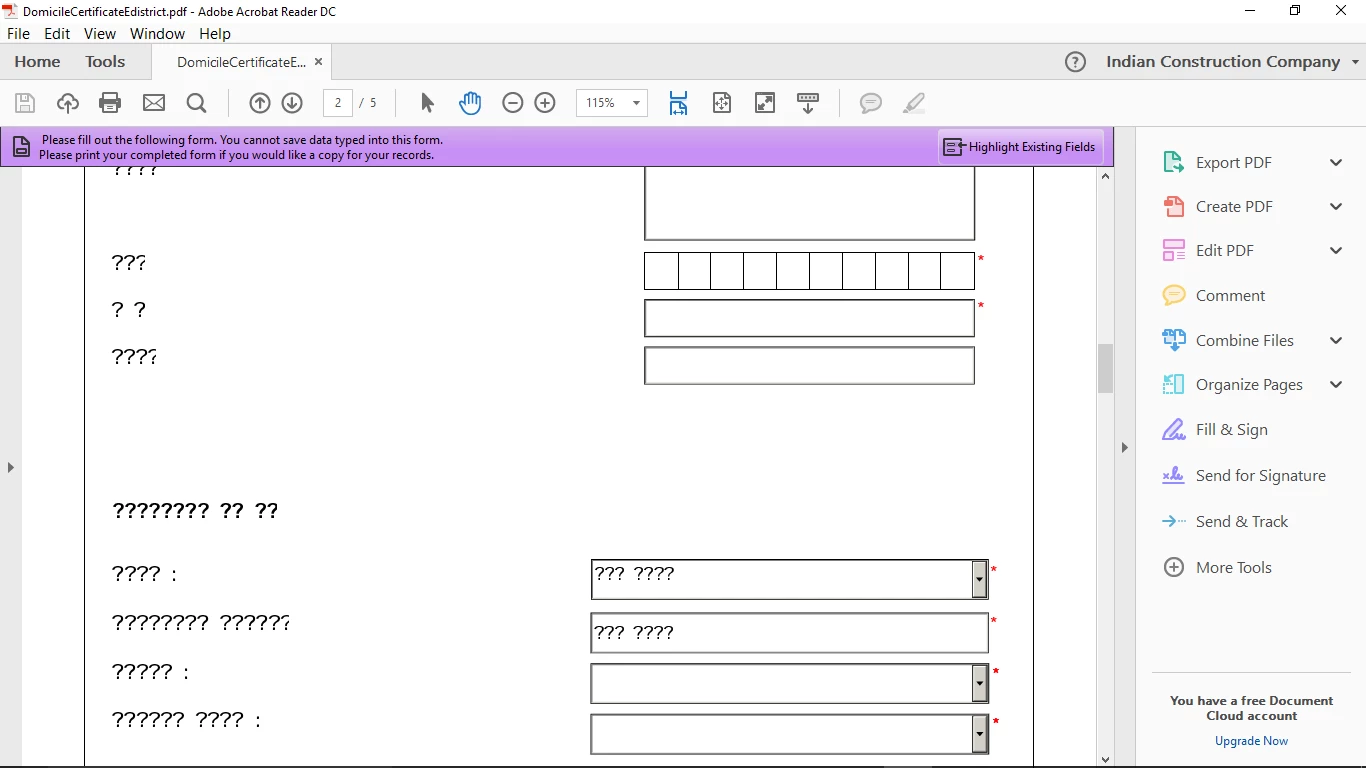Screen dimensions: 1366x768
Task: Click the vertical scrollbar thumb
Action: pyautogui.click(x=1105, y=368)
